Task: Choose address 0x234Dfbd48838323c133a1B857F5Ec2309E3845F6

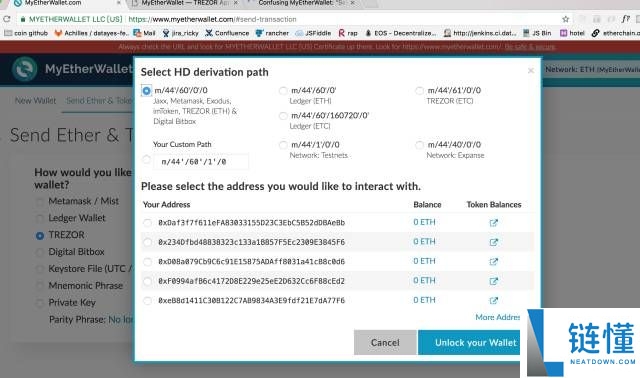Action: [147, 242]
